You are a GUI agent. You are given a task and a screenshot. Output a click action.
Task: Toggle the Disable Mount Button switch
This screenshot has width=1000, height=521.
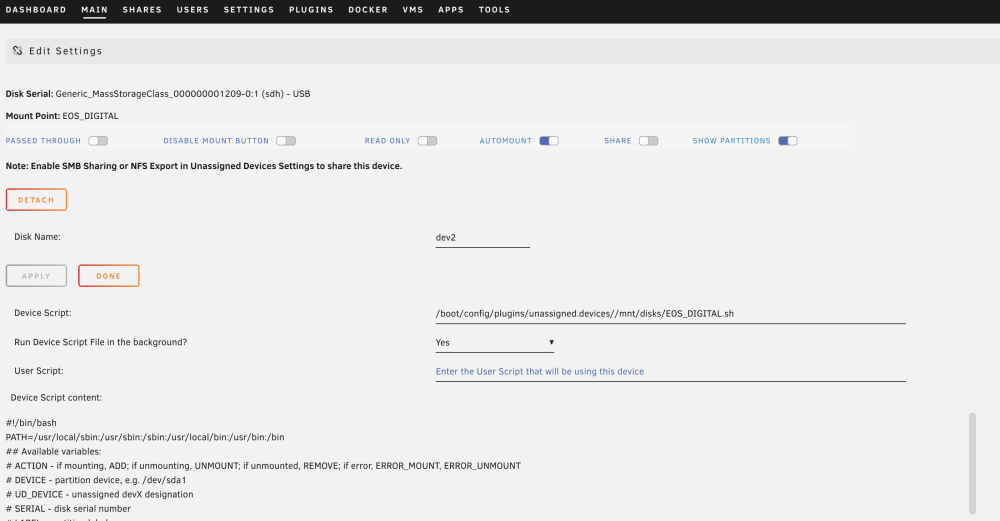tap(286, 141)
